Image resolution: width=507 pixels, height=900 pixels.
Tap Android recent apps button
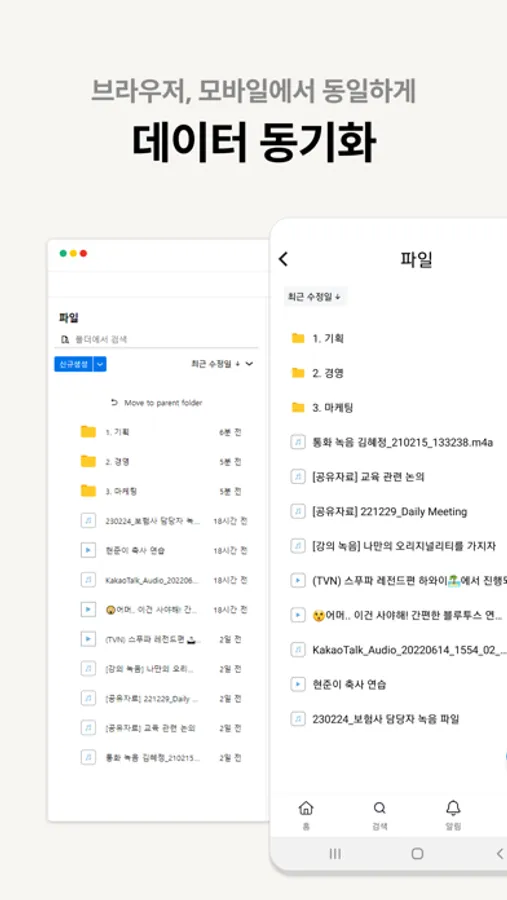tap(335, 854)
